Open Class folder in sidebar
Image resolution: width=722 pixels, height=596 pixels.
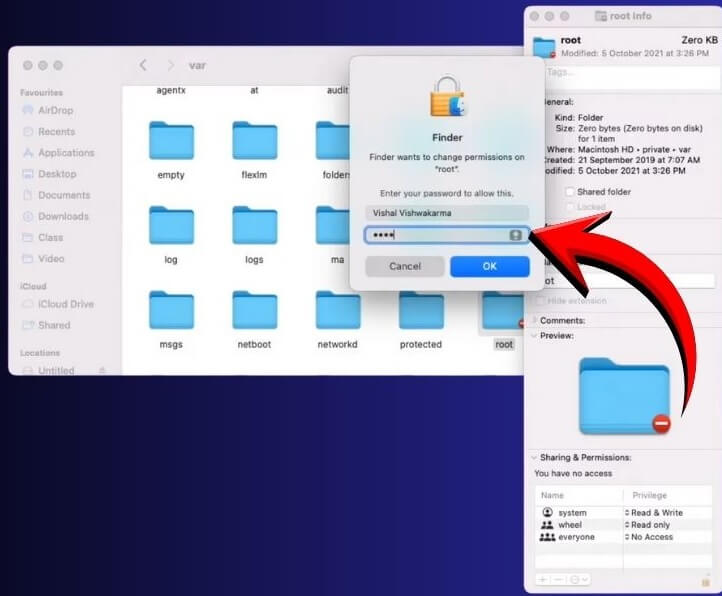click(50, 237)
